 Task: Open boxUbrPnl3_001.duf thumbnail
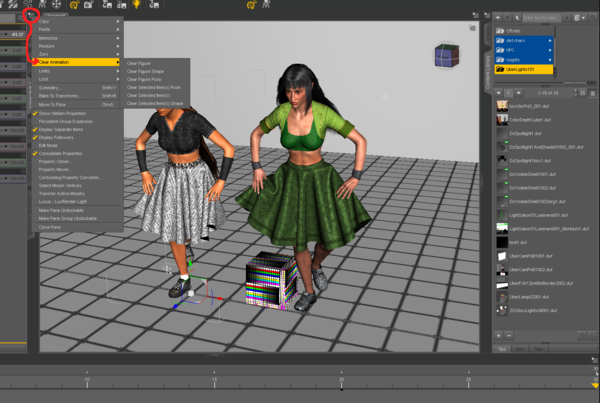502,106
